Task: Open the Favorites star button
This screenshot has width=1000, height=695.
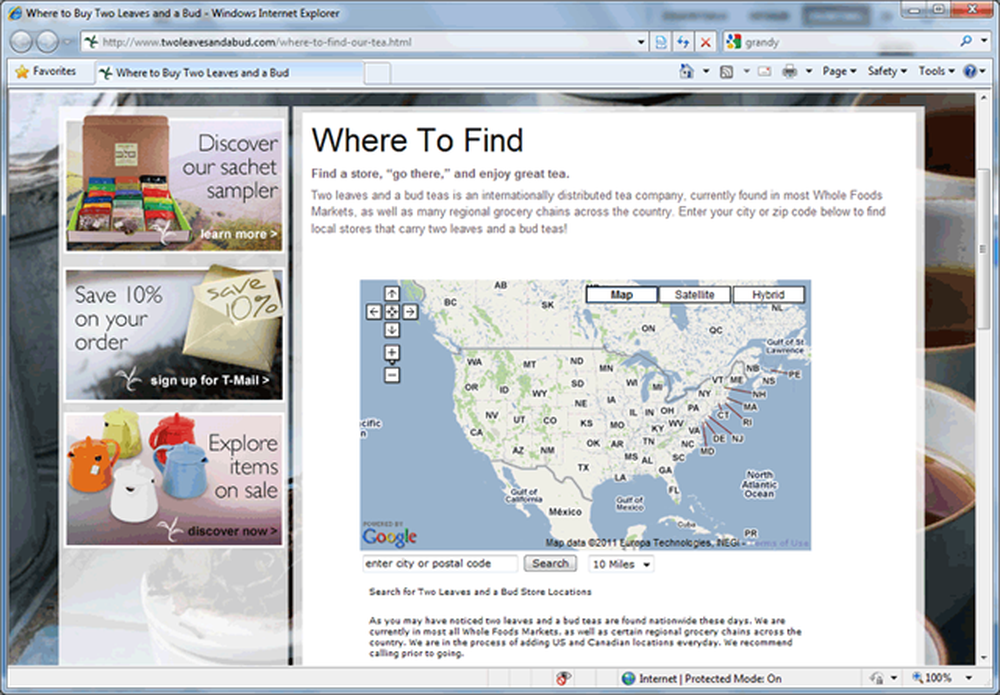Action: point(45,71)
